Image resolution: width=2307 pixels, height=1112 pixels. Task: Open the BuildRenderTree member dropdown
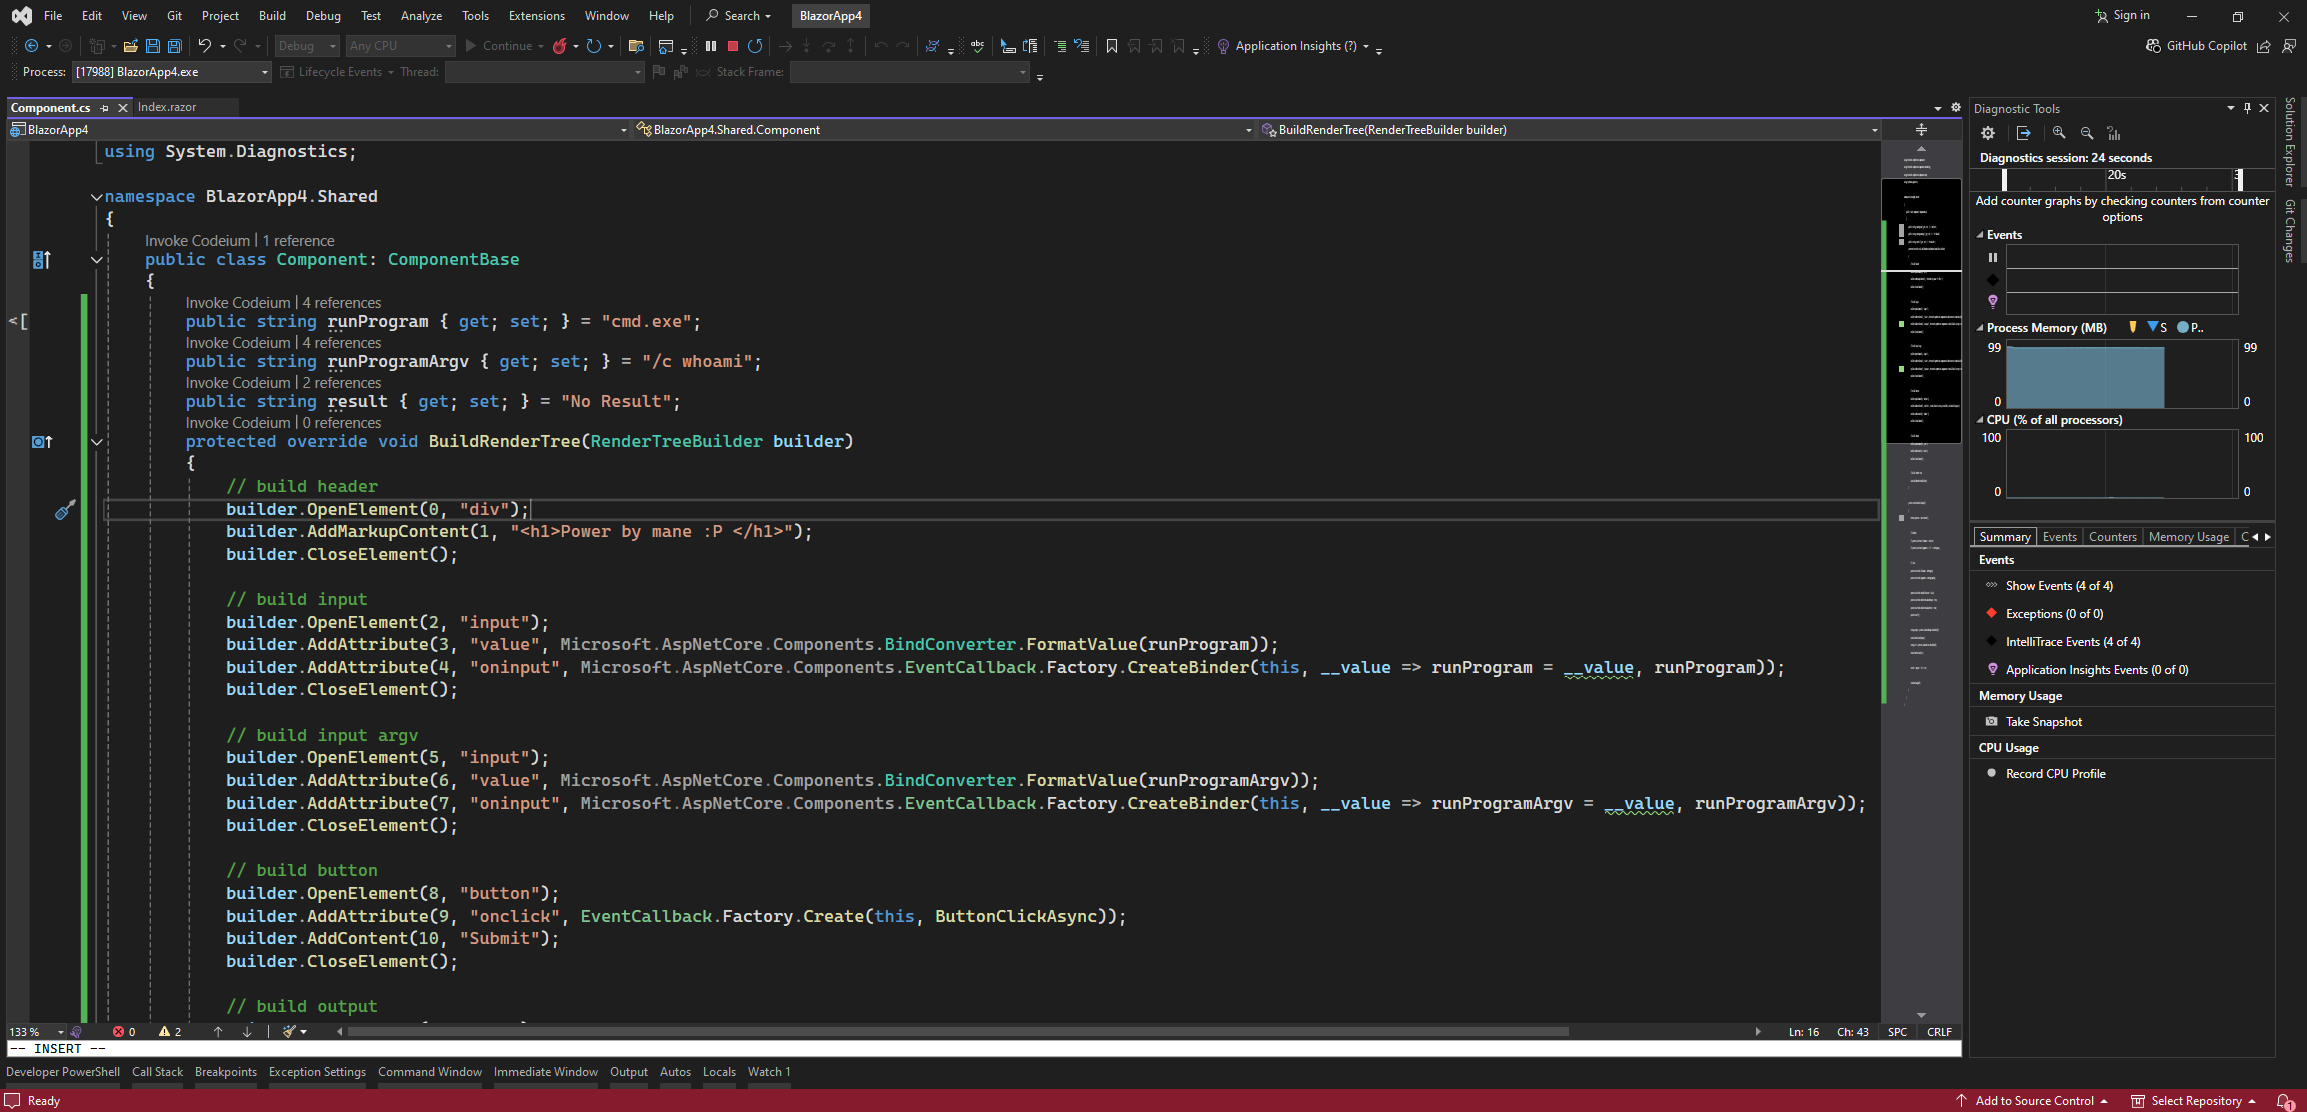(1570, 130)
